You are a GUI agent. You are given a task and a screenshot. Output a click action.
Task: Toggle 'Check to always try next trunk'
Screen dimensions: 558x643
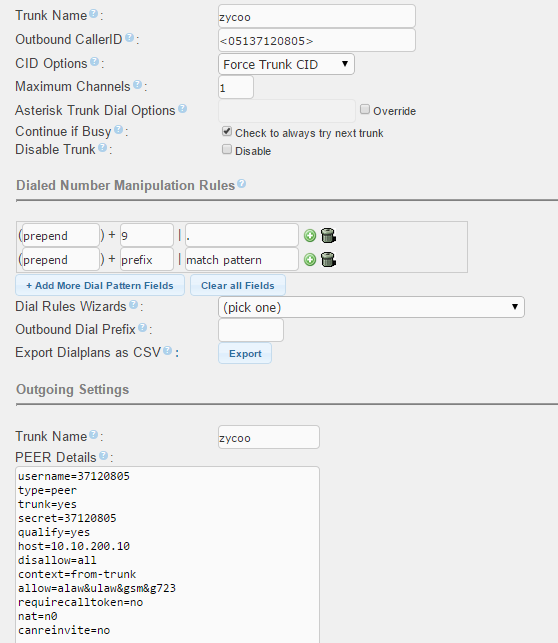[227, 131]
